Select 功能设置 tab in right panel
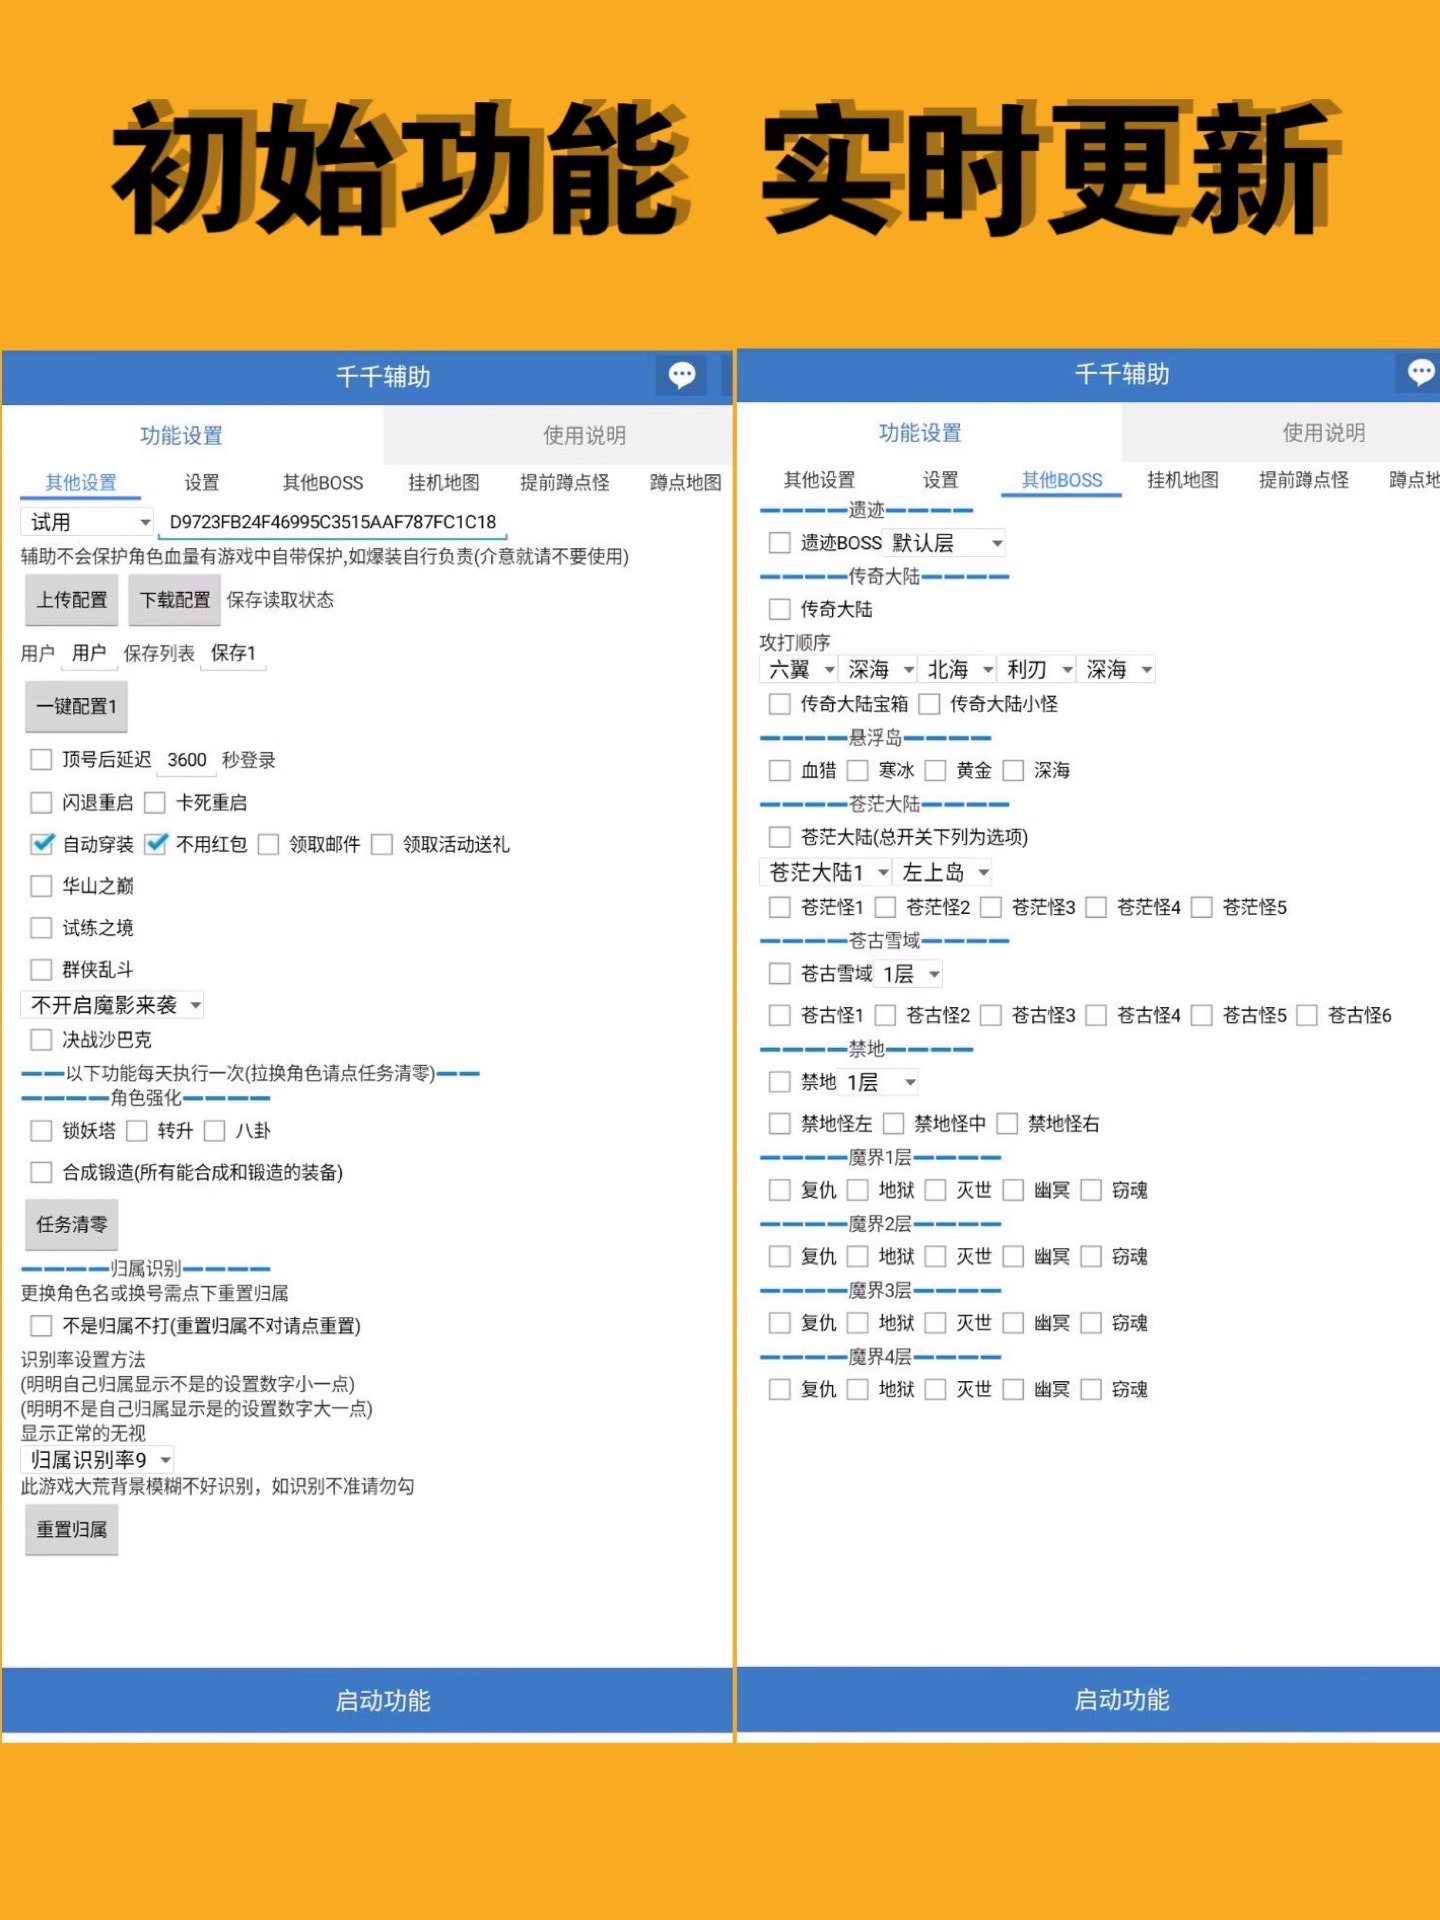Image resolution: width=1440 pixels, height=1920 pixels. [920, 433]
